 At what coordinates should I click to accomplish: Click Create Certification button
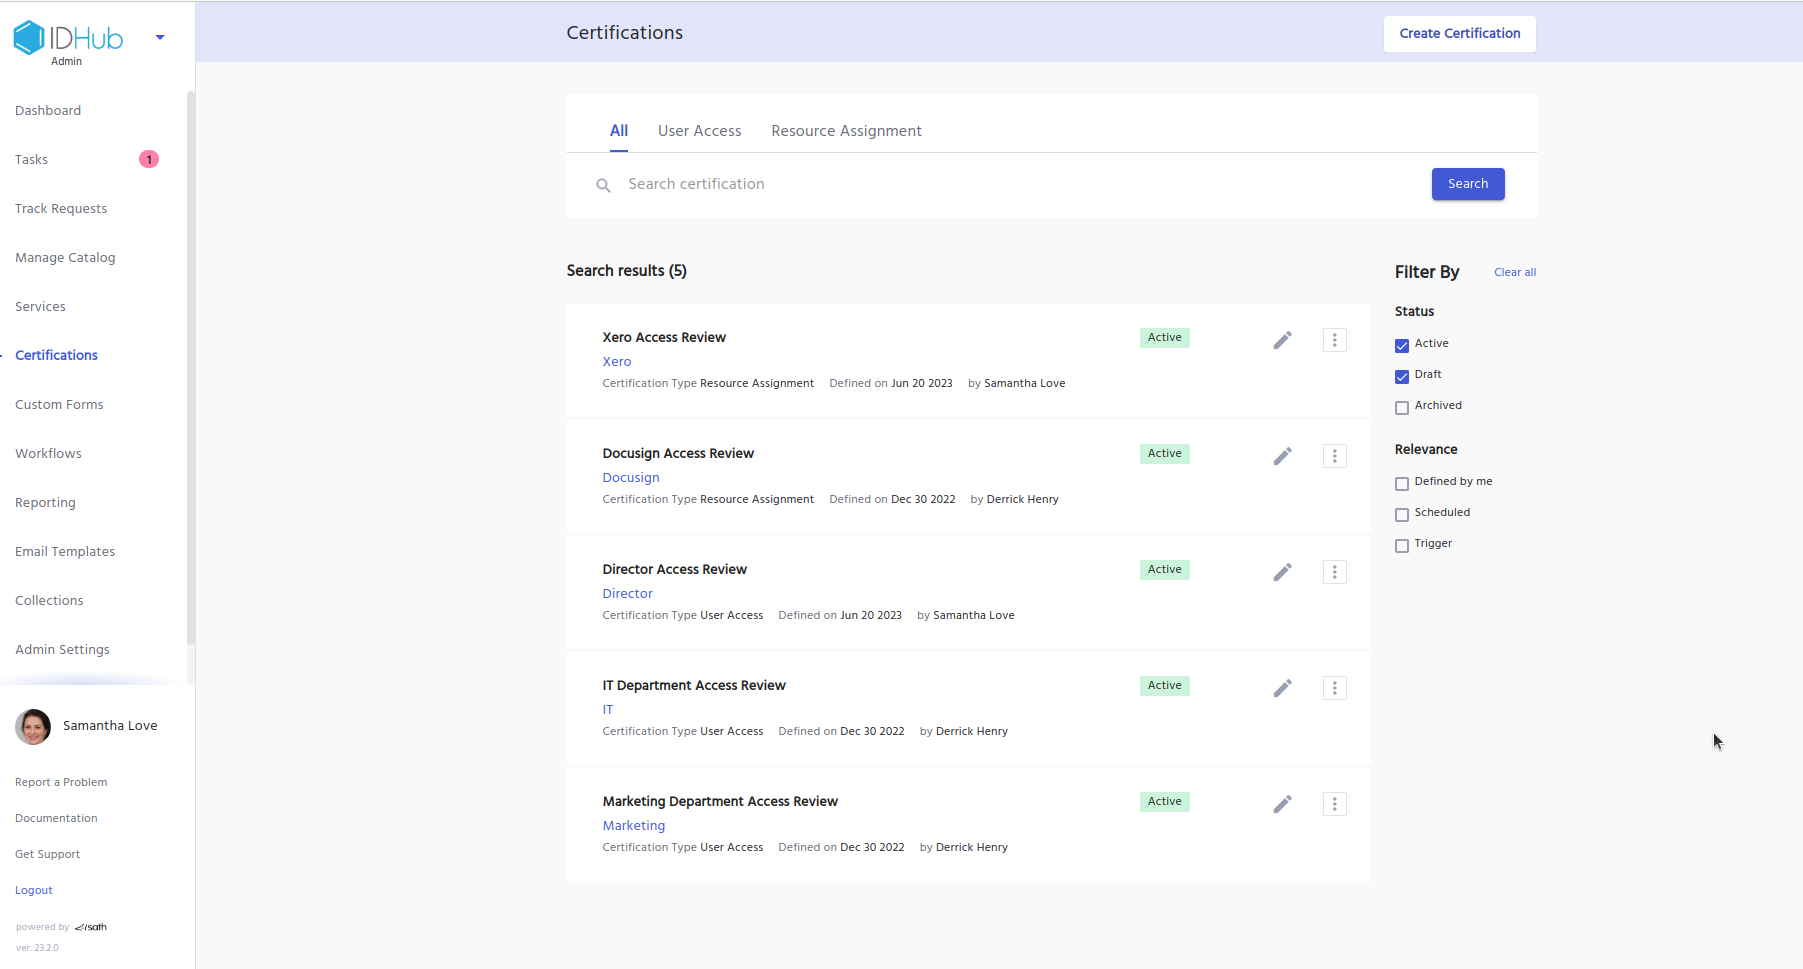(x=1459, y=34)
